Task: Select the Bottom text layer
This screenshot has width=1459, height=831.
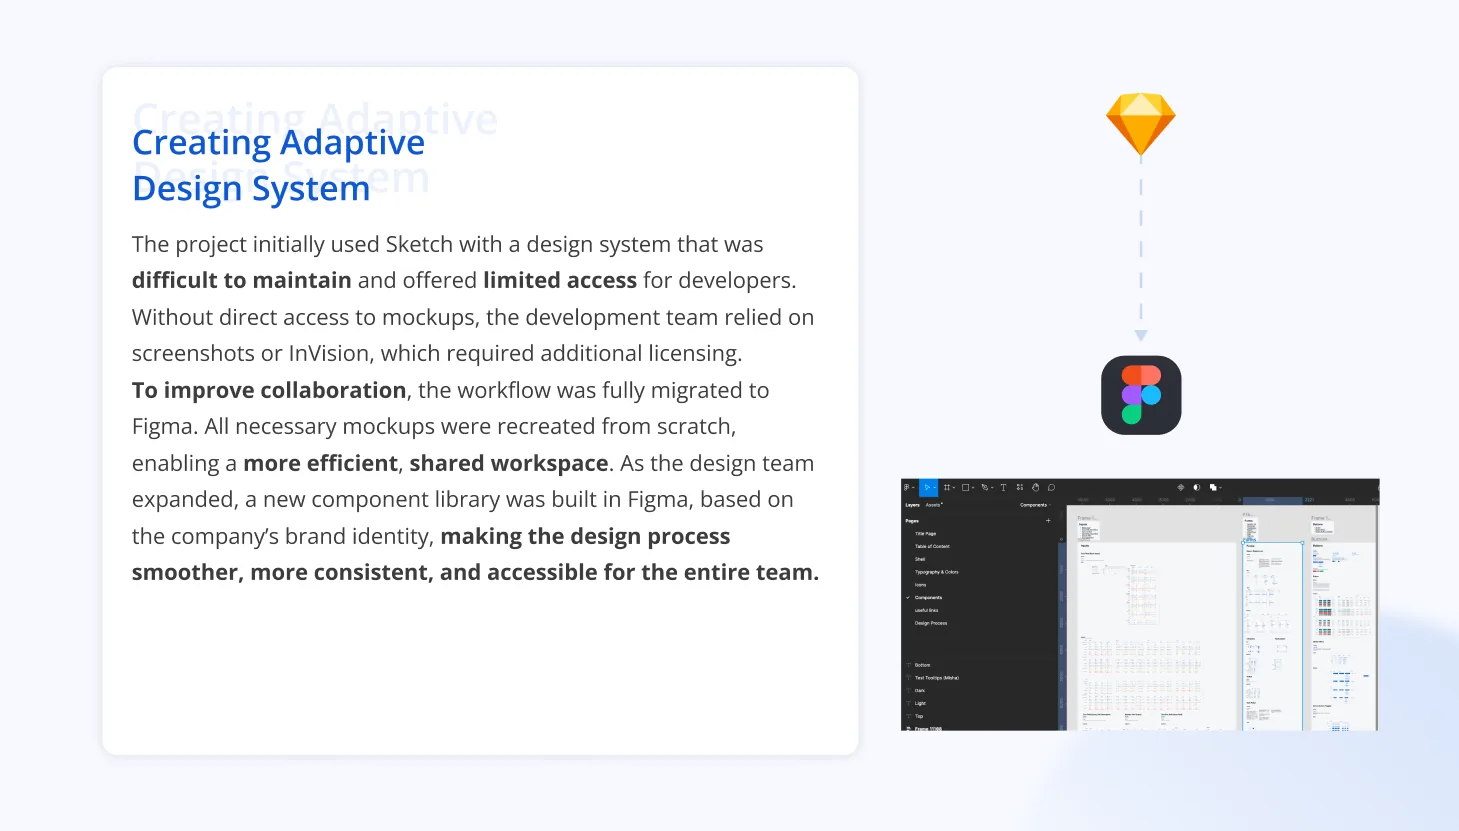Action: pos(922,665)
